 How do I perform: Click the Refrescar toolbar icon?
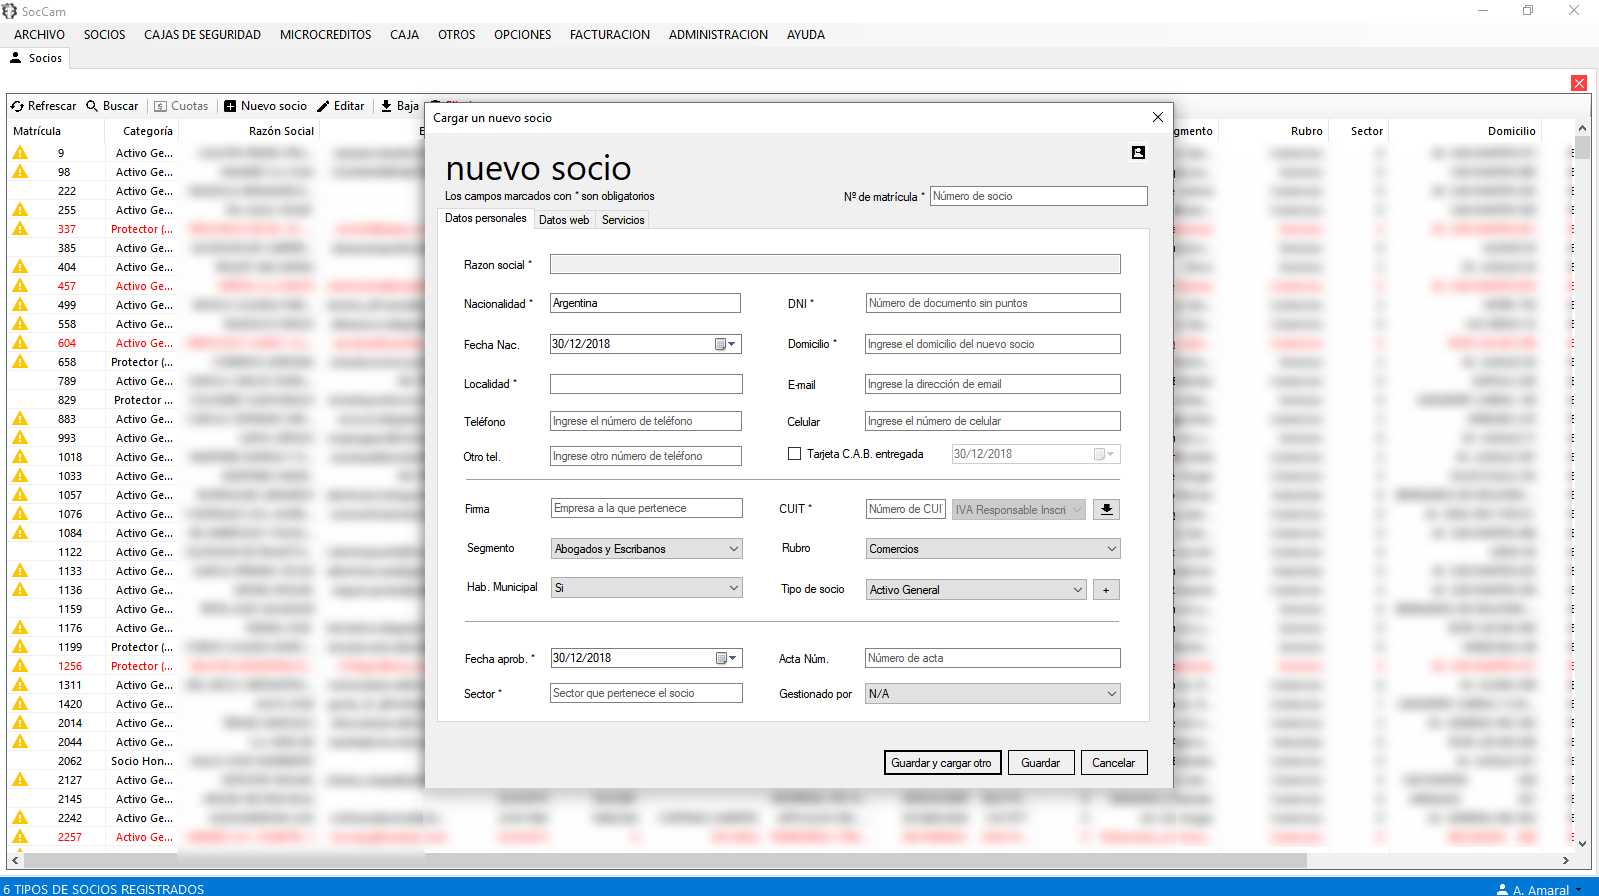coord(17,106)
